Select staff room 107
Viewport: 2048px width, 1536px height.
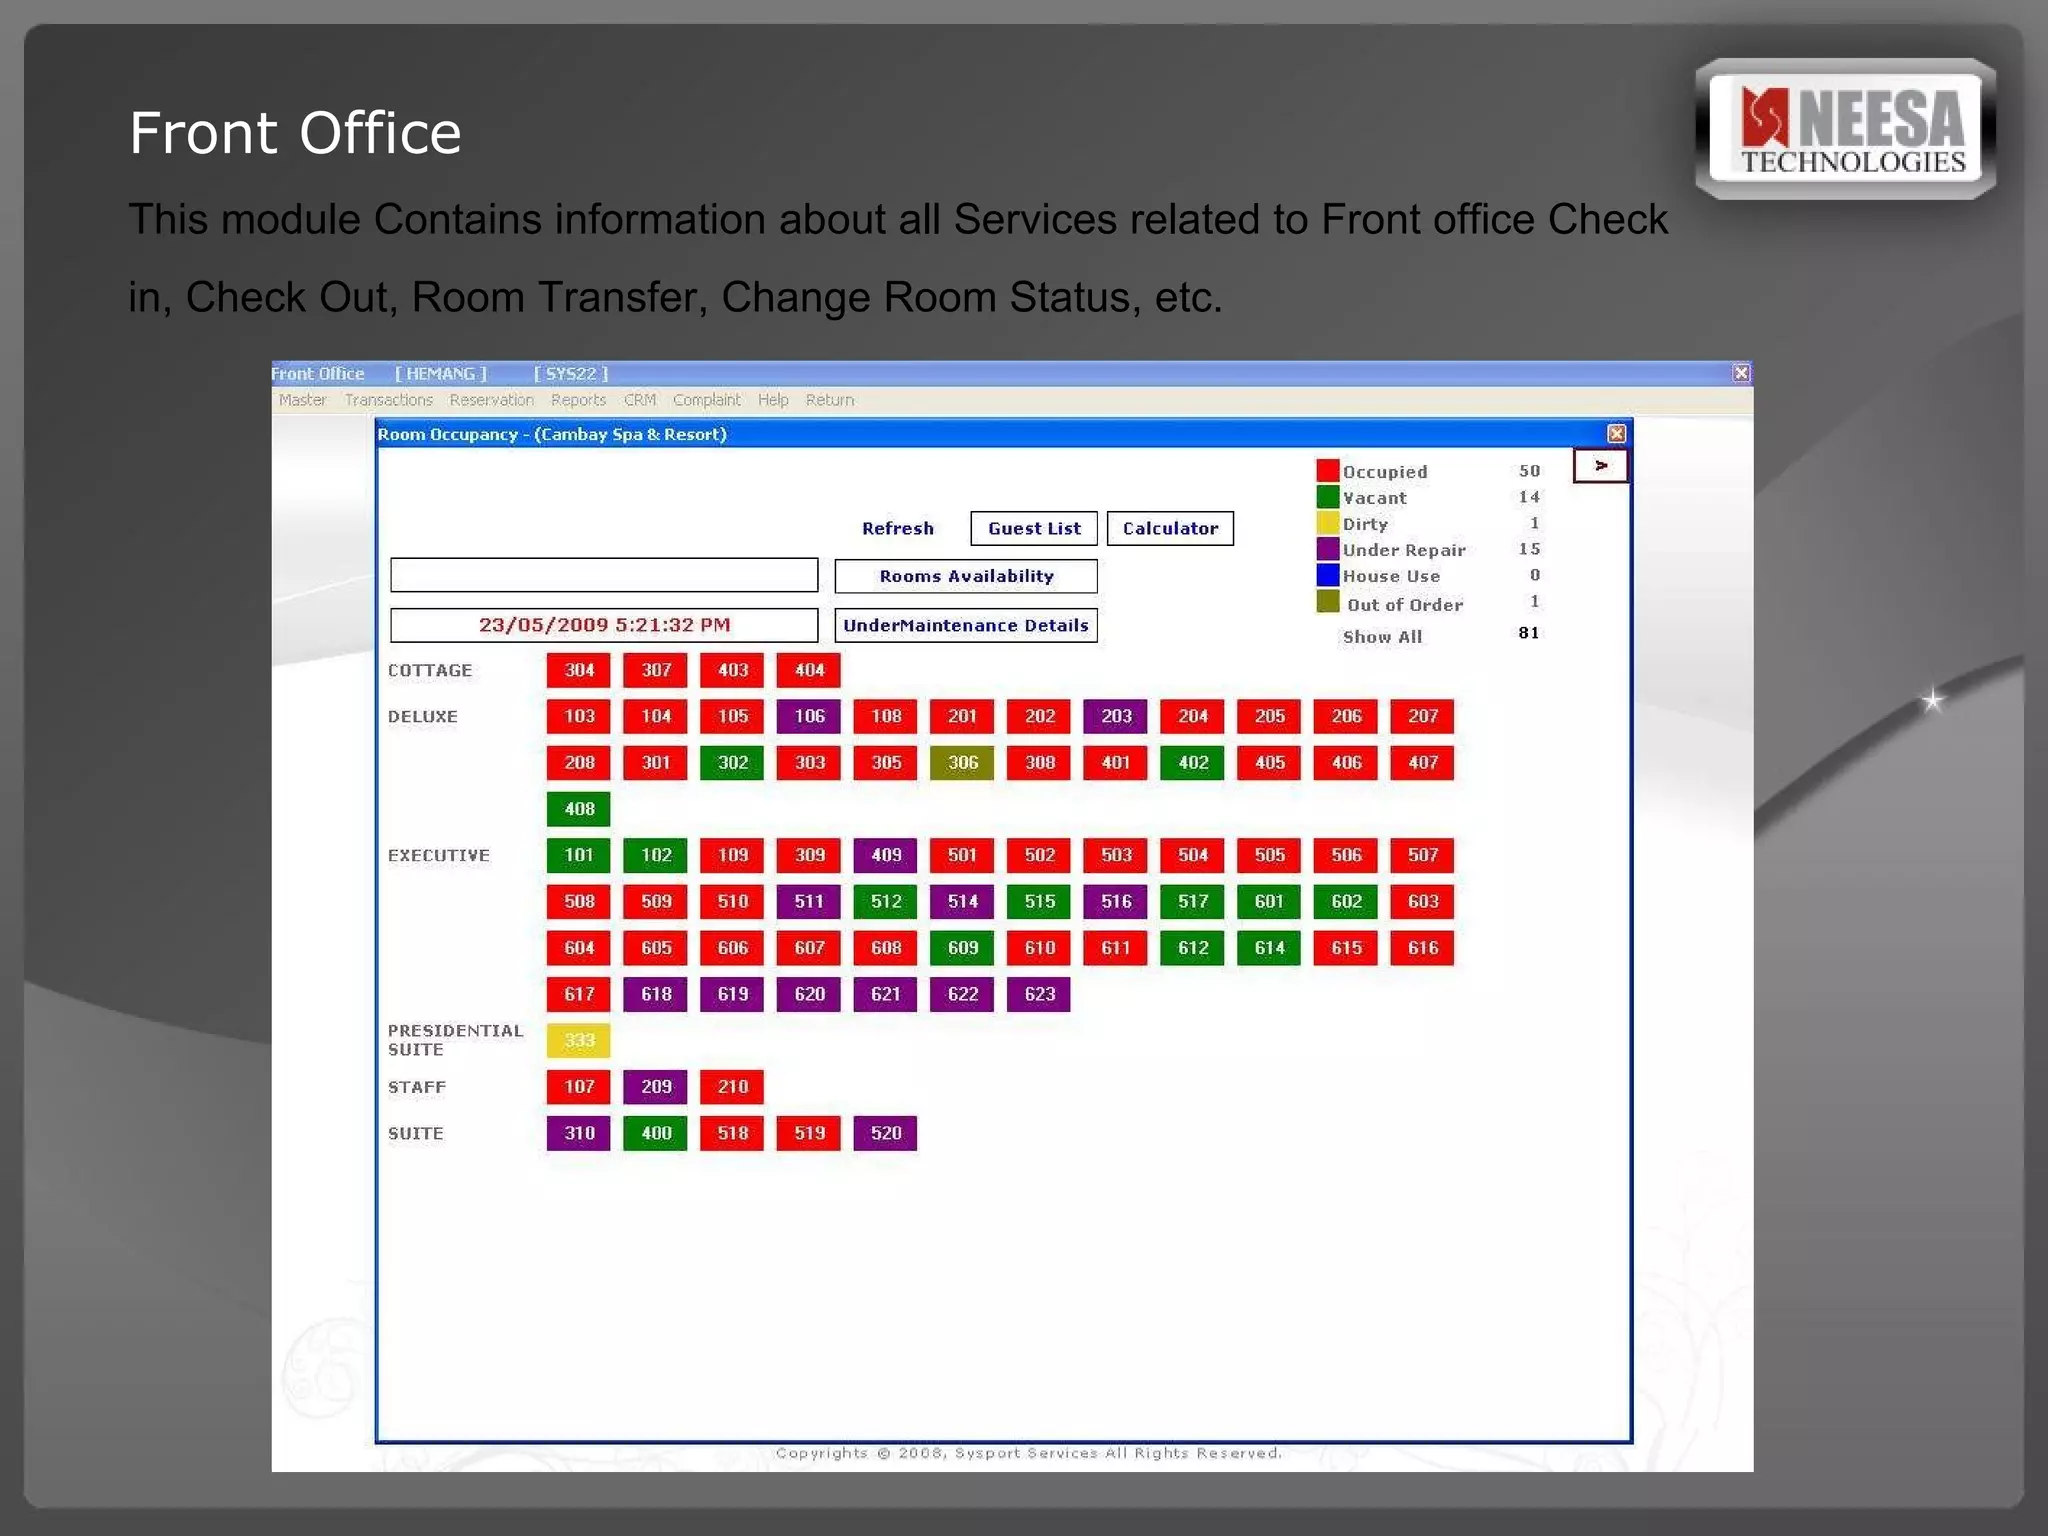click(579, 1087)
